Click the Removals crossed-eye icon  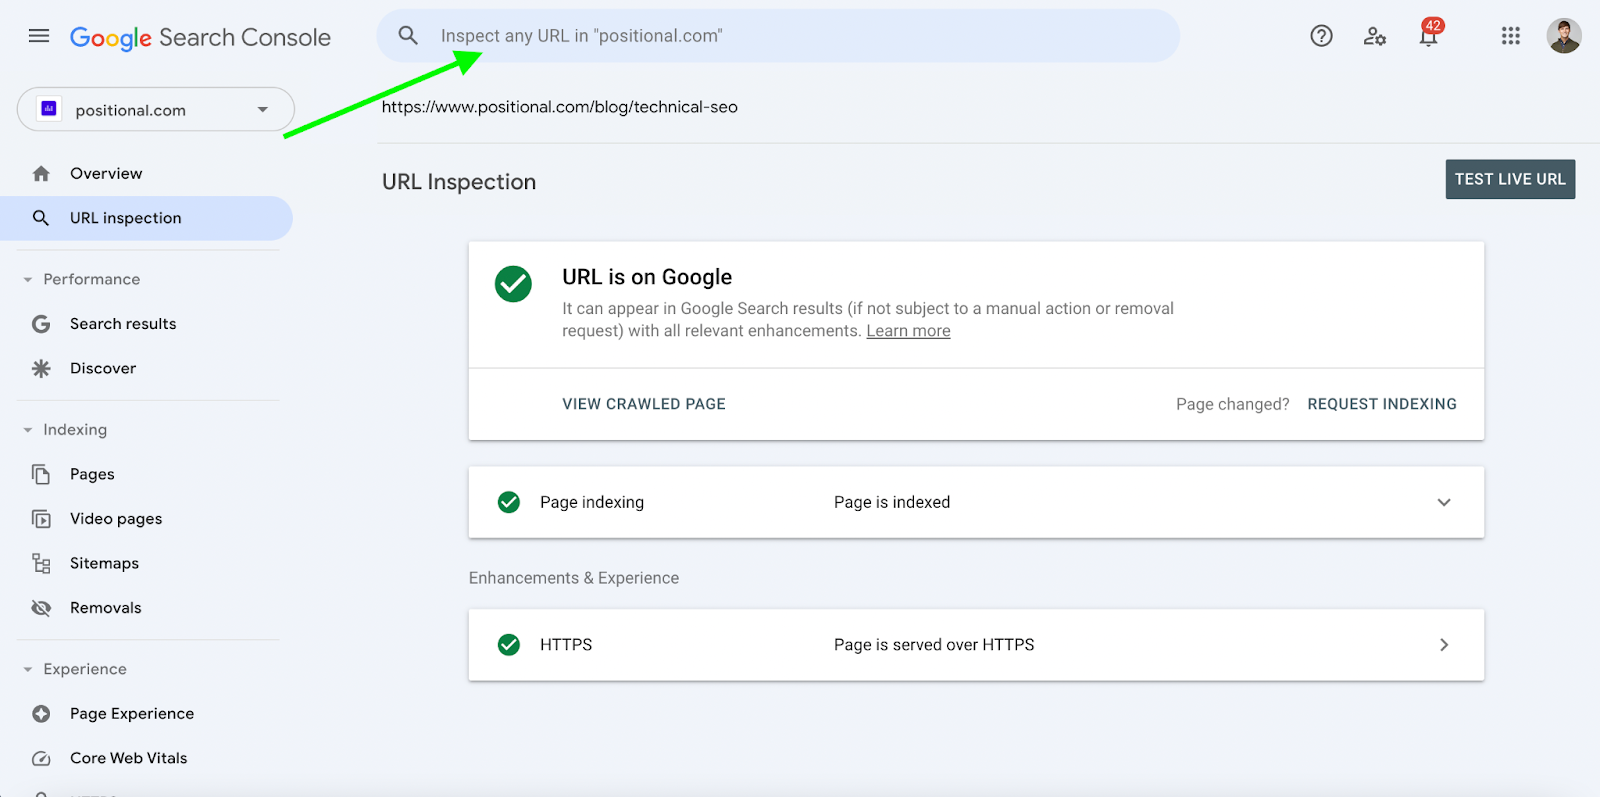41,608
